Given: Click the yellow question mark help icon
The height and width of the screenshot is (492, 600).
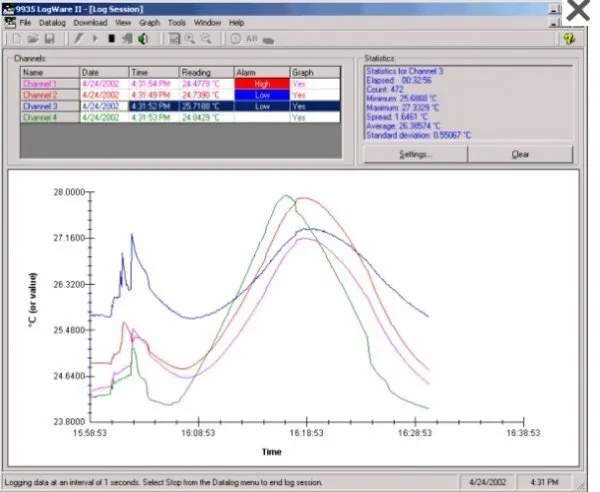Looking at the screenshot, I should (569, 39).
